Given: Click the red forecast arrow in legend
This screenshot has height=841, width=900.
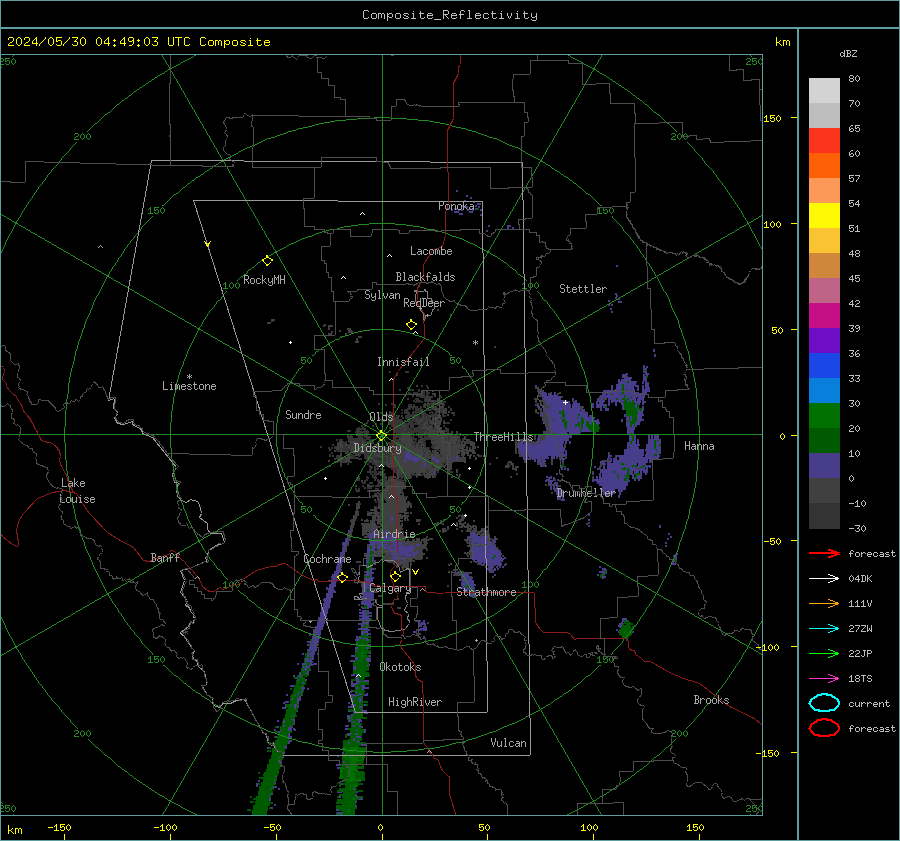Looking at the screenshot, I should pyautogui.click(x=824, y=553).
